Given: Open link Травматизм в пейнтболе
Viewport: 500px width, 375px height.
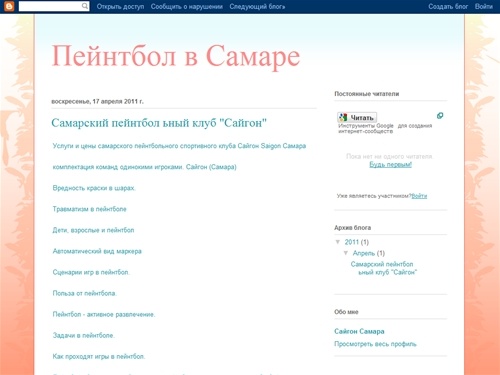Looking at the screenshot, I should 89,209.
